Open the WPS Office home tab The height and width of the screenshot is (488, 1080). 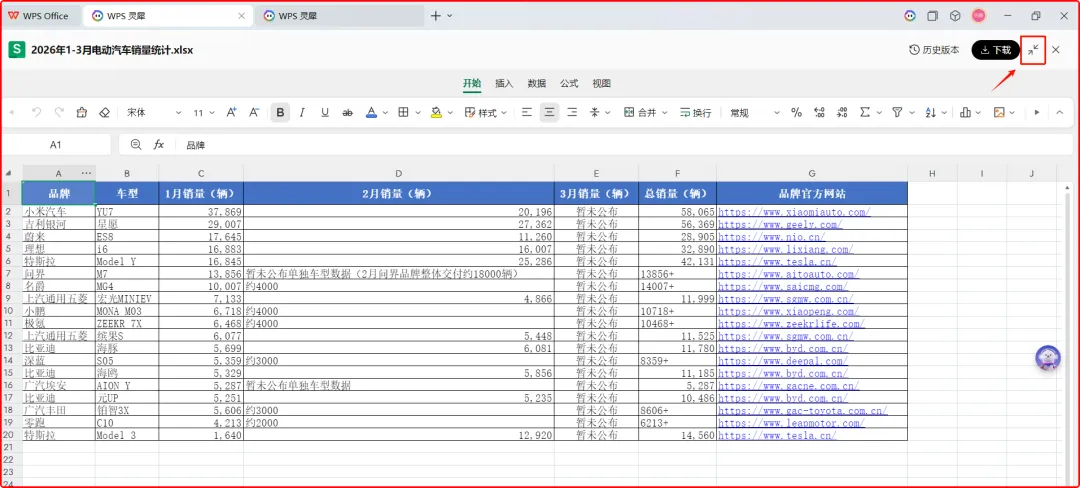coord(39,16)
